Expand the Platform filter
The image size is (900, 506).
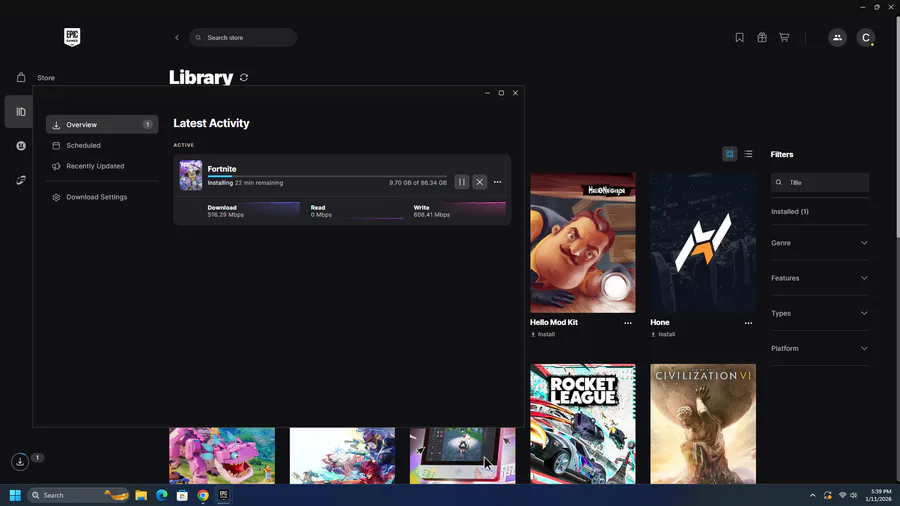point(820,348)
